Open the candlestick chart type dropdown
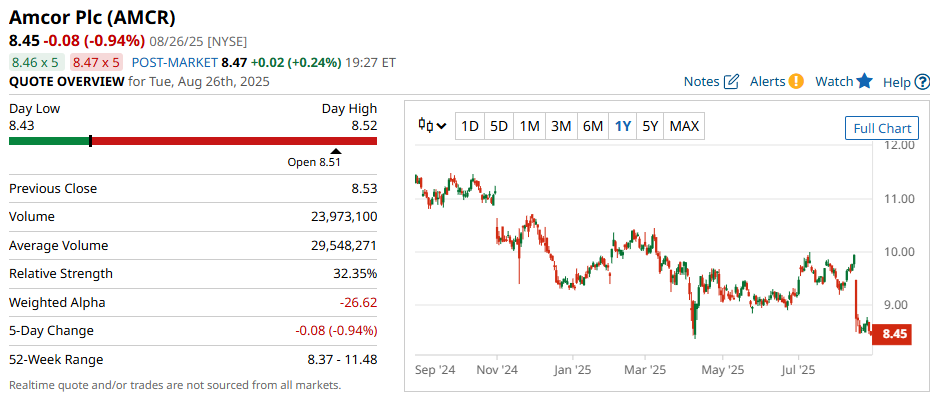This screenshot has height=406, width=936. click(x=433, y=126)
